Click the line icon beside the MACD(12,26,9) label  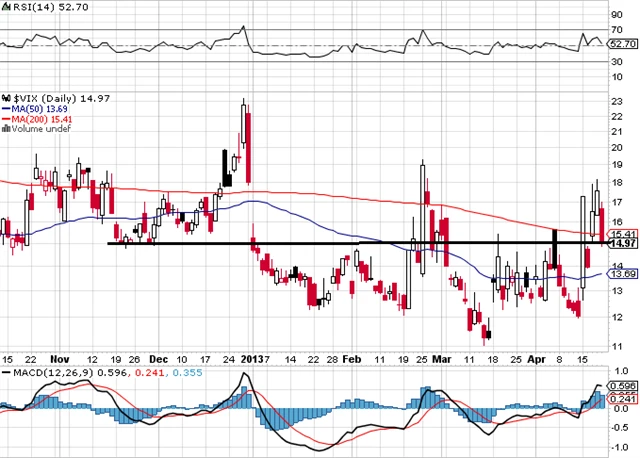click(x=5, y=373)
